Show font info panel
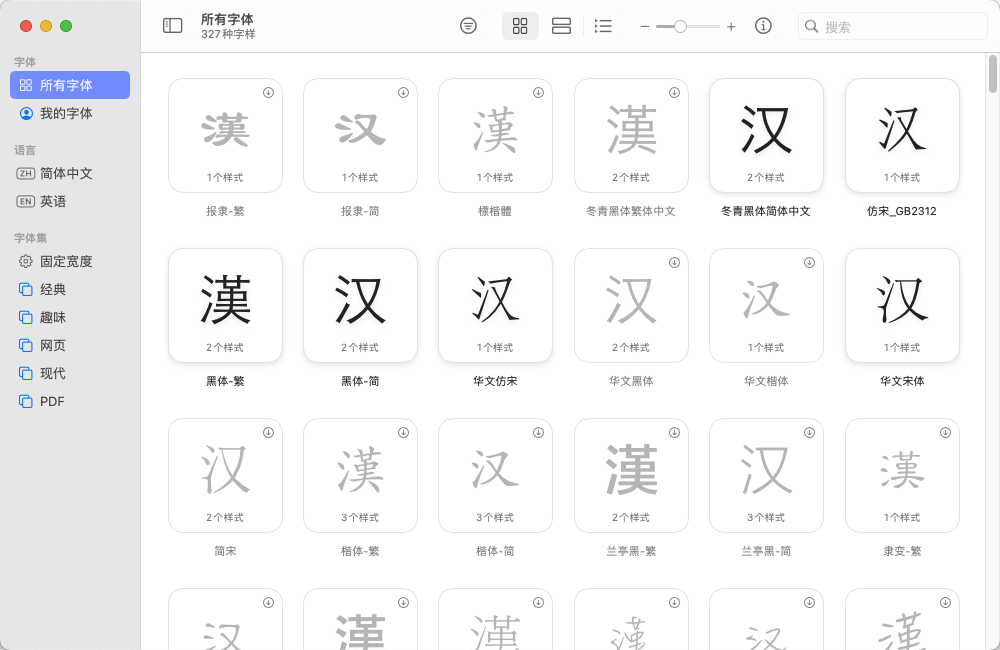This screenshot has height=650, width=1000. point(763,26)
